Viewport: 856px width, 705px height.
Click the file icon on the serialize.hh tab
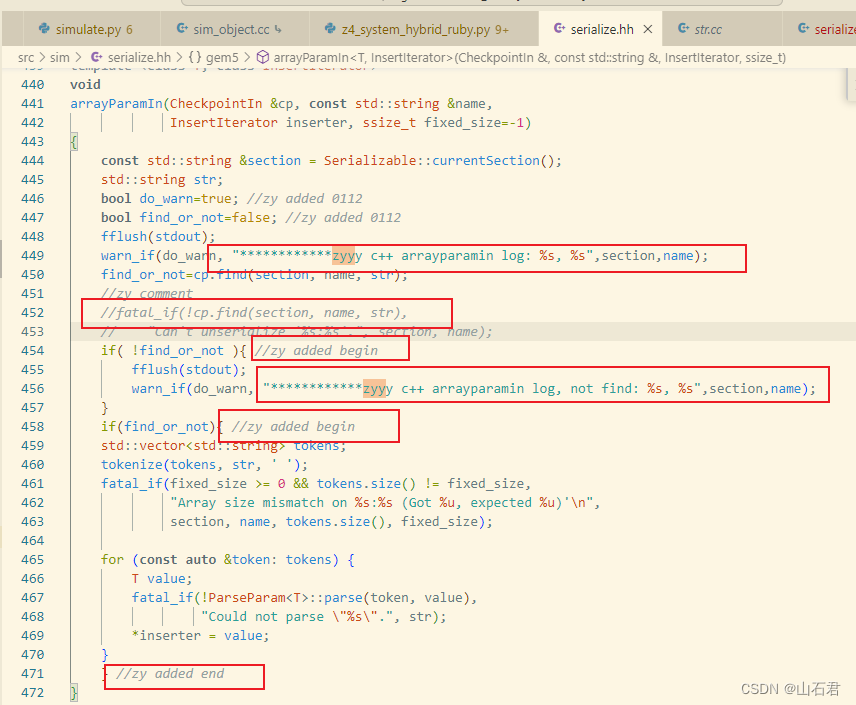561,28
